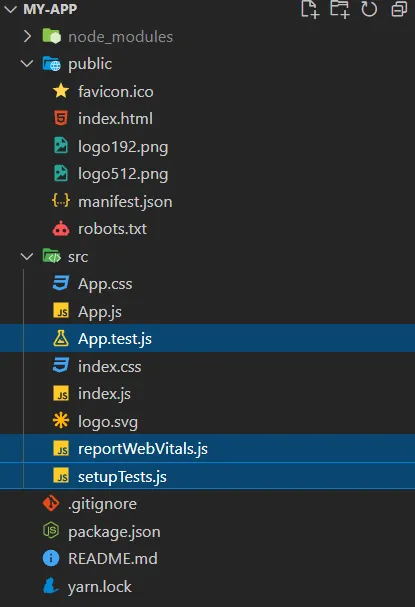
Task: Click the CSS icon beside index.css
Action: point(61,366)
